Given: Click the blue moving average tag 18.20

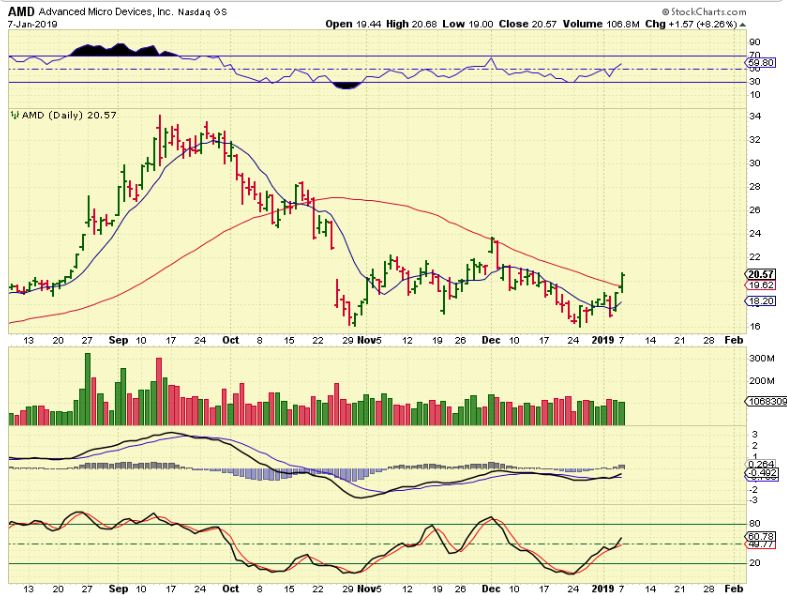Looking at the screenshot, I should pyautogui.click(x=761, y=301).
